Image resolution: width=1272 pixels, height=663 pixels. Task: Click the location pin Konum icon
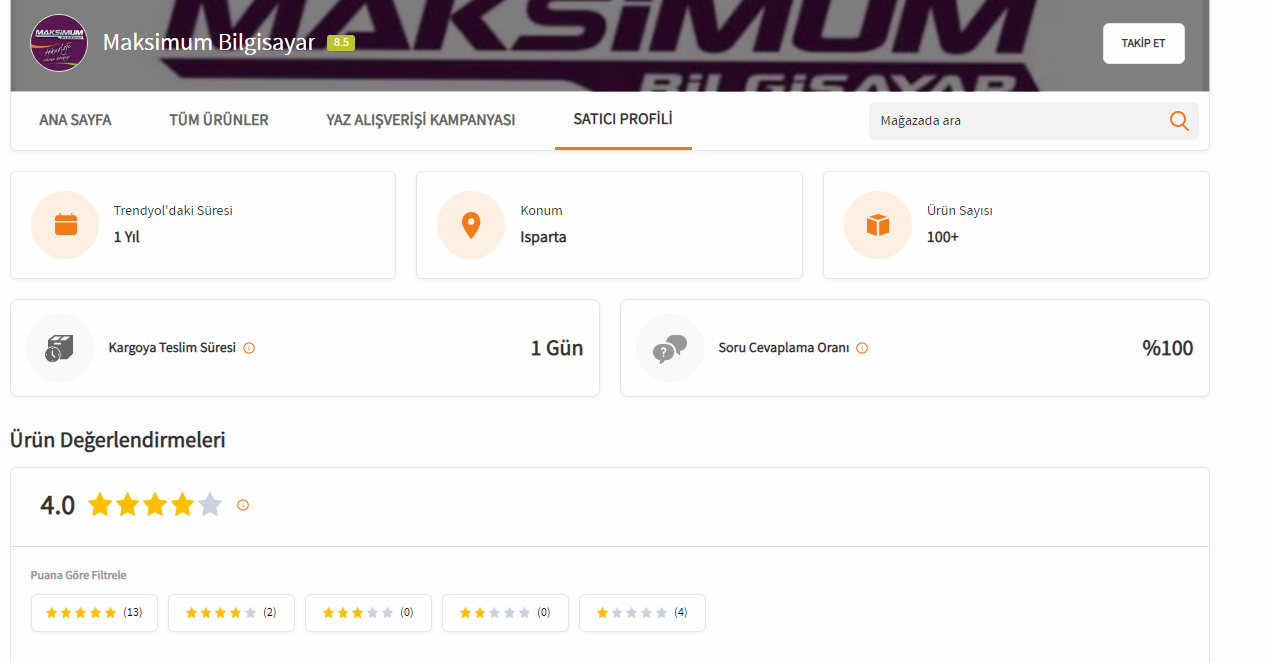pos(470,225)
